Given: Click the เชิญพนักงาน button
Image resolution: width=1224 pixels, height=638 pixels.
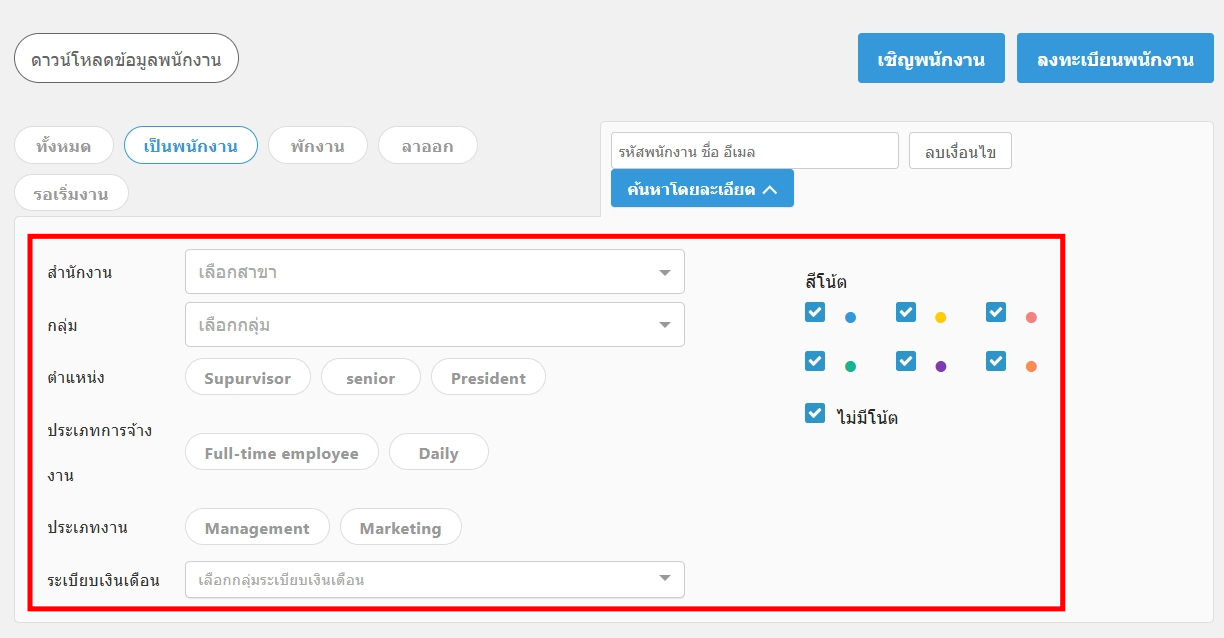Looking at the screenshot, I should tap(931, 58).
